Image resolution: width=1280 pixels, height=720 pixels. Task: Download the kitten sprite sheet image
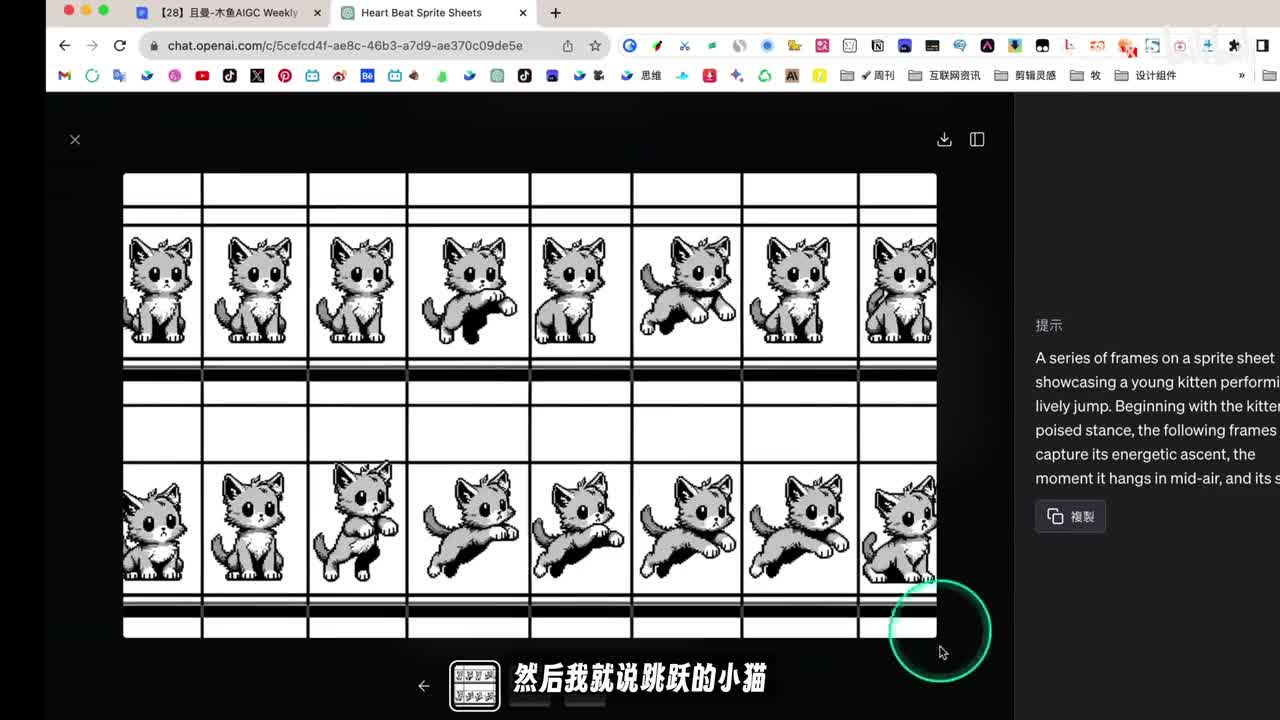[x=944, y=140]
